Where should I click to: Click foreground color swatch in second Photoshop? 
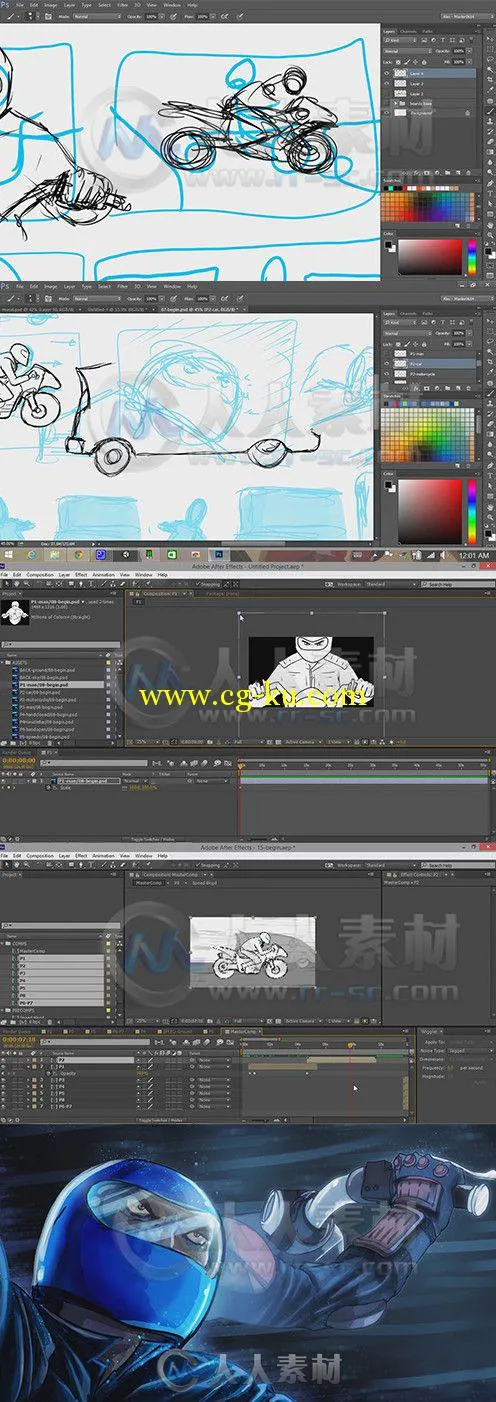pyautogui.click(x=389, y=485)
